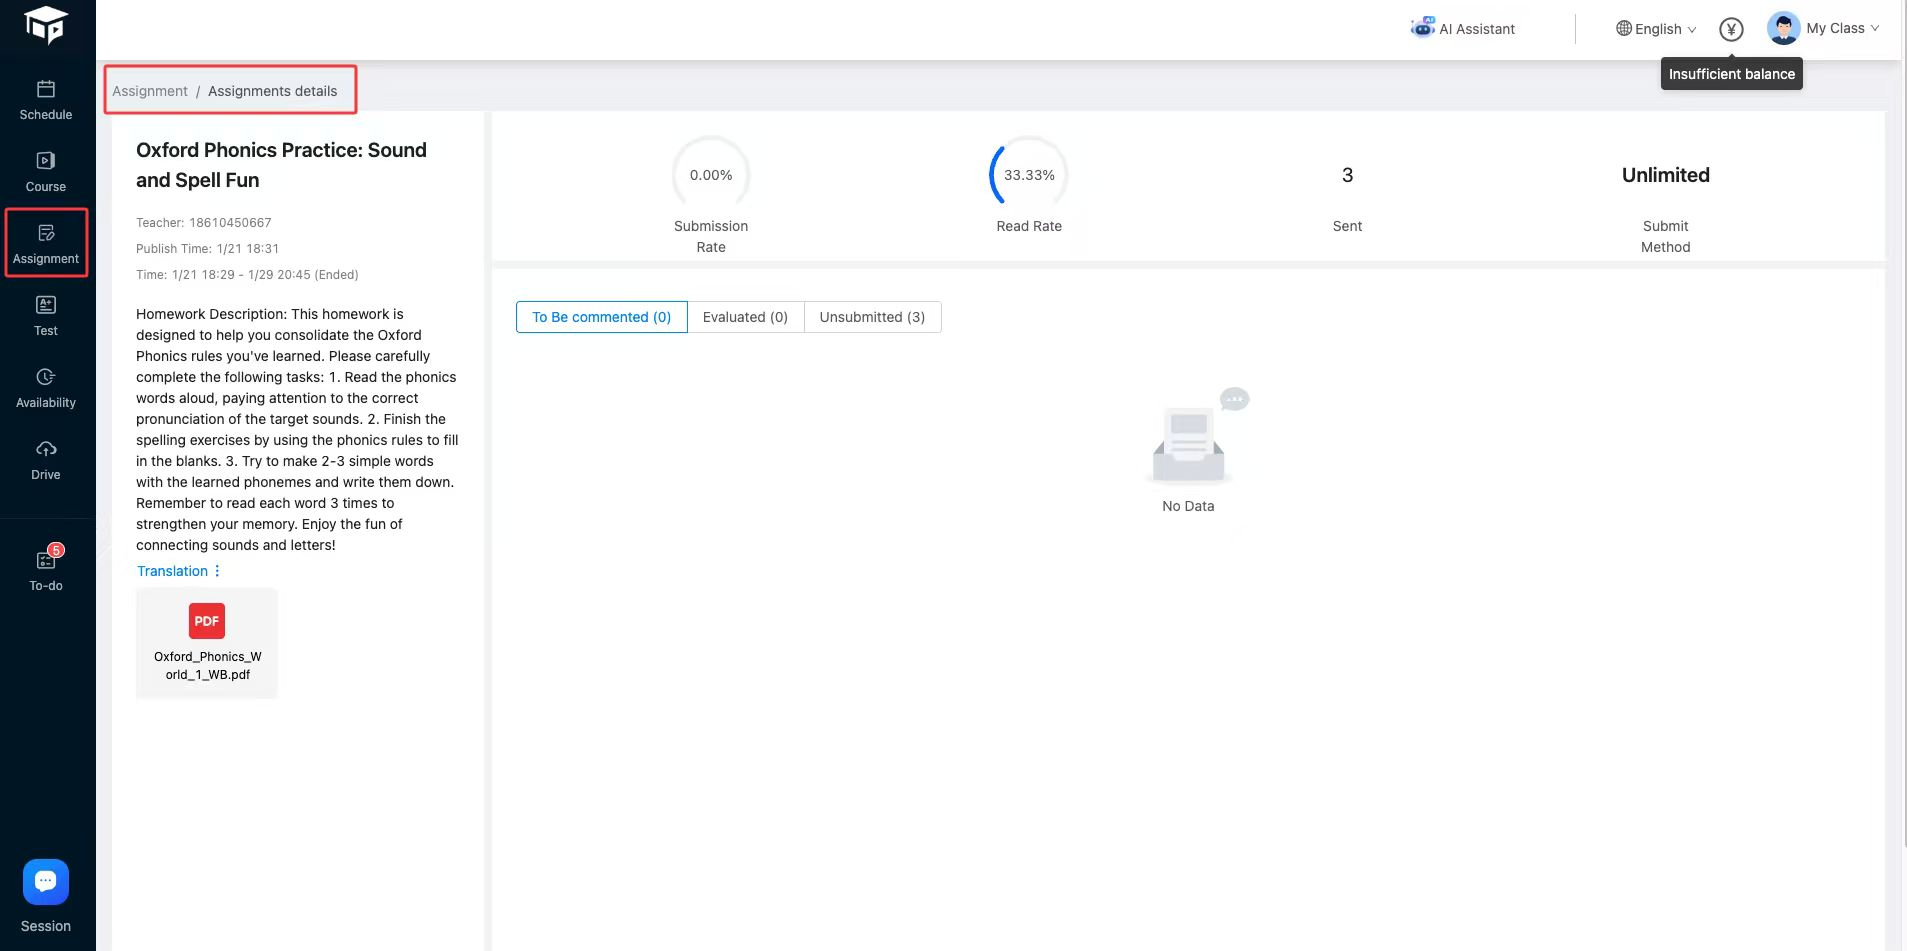Open Availability in the sidebar
The image size is (1907, 951).
46,388
